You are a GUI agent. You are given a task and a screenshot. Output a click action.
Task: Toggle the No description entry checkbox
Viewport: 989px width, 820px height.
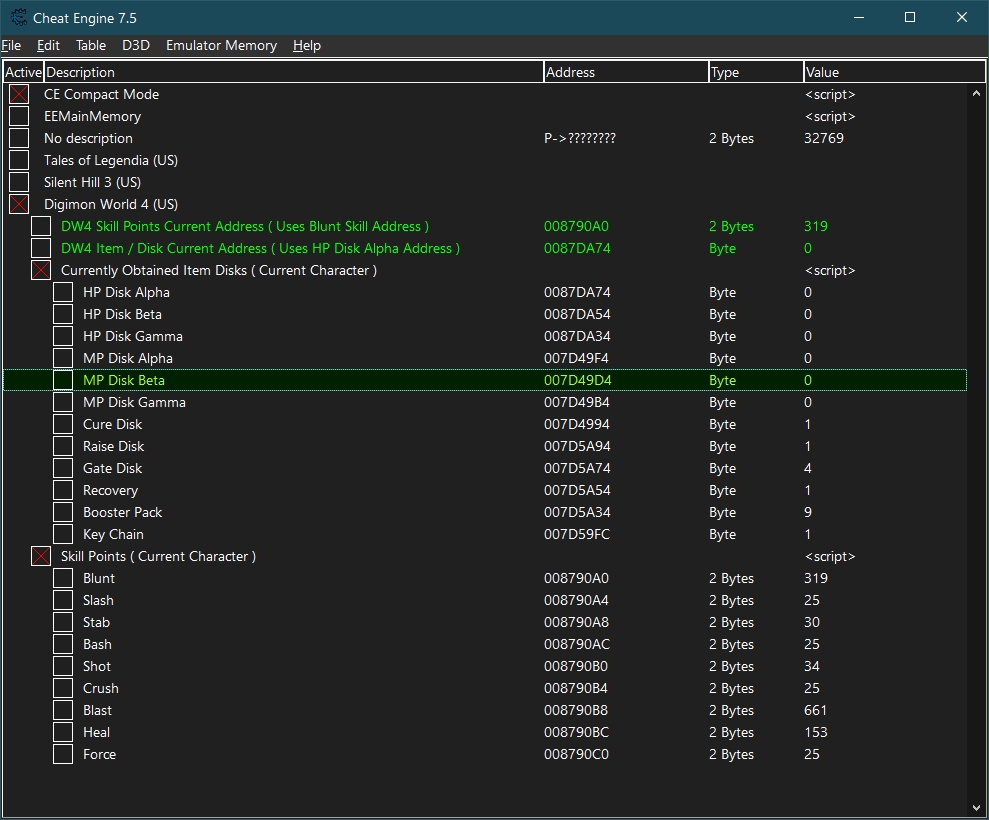click(x=19, y=138)
